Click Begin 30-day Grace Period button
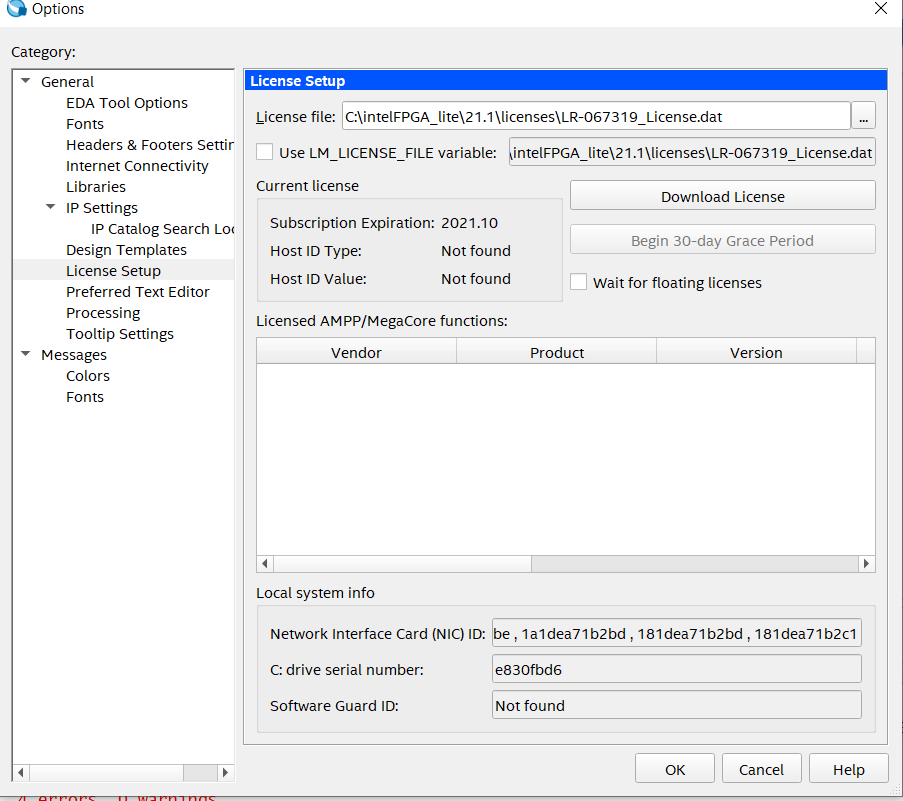This screenshot has height=801, width=903. click(723, 240)
